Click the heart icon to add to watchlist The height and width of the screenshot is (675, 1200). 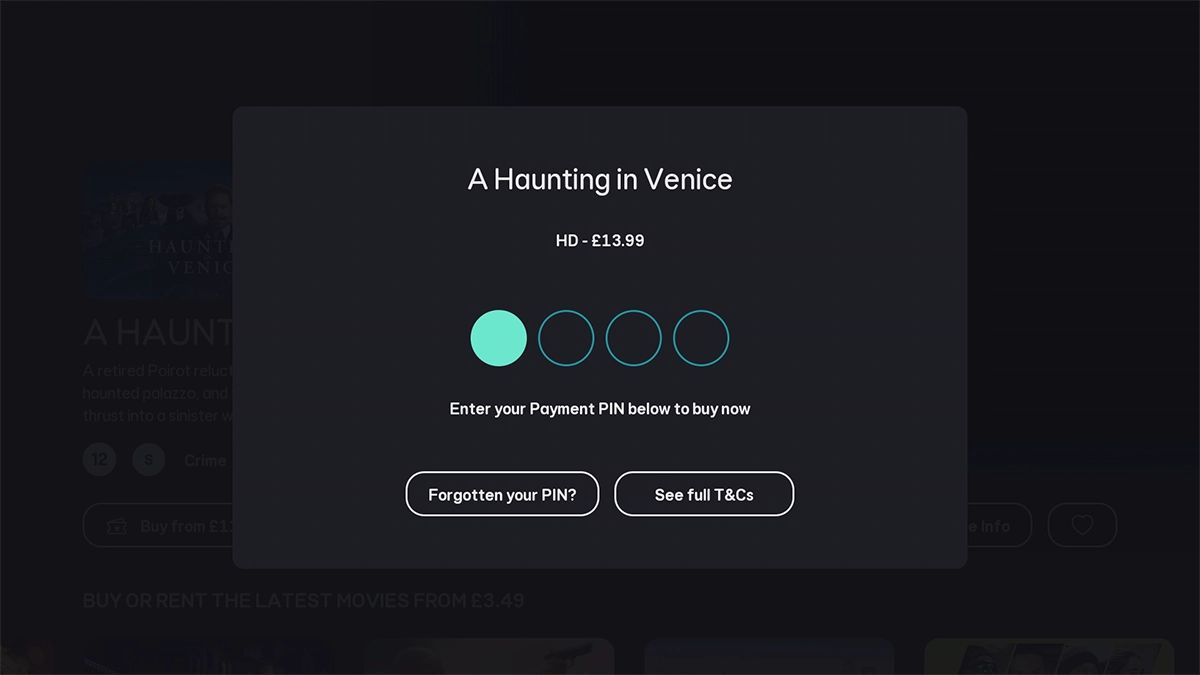[x=1082, y=525]
